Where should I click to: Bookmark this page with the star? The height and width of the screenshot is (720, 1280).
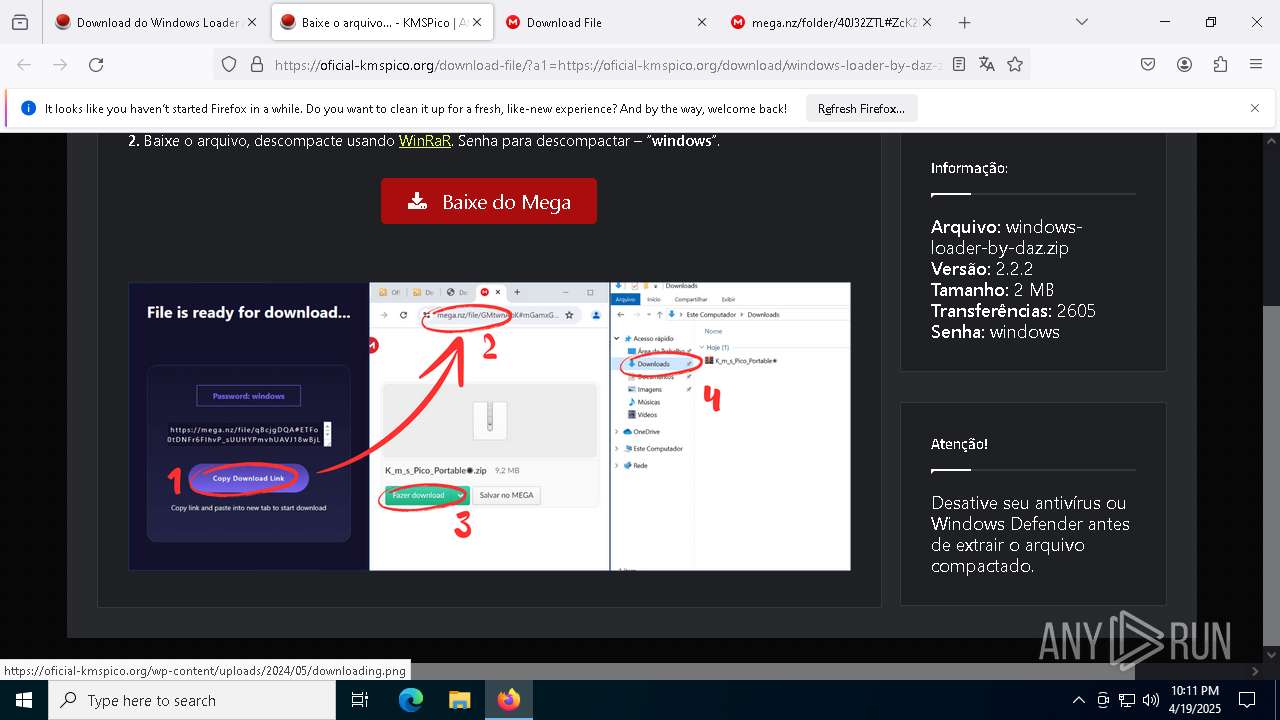click(1015, 64)
